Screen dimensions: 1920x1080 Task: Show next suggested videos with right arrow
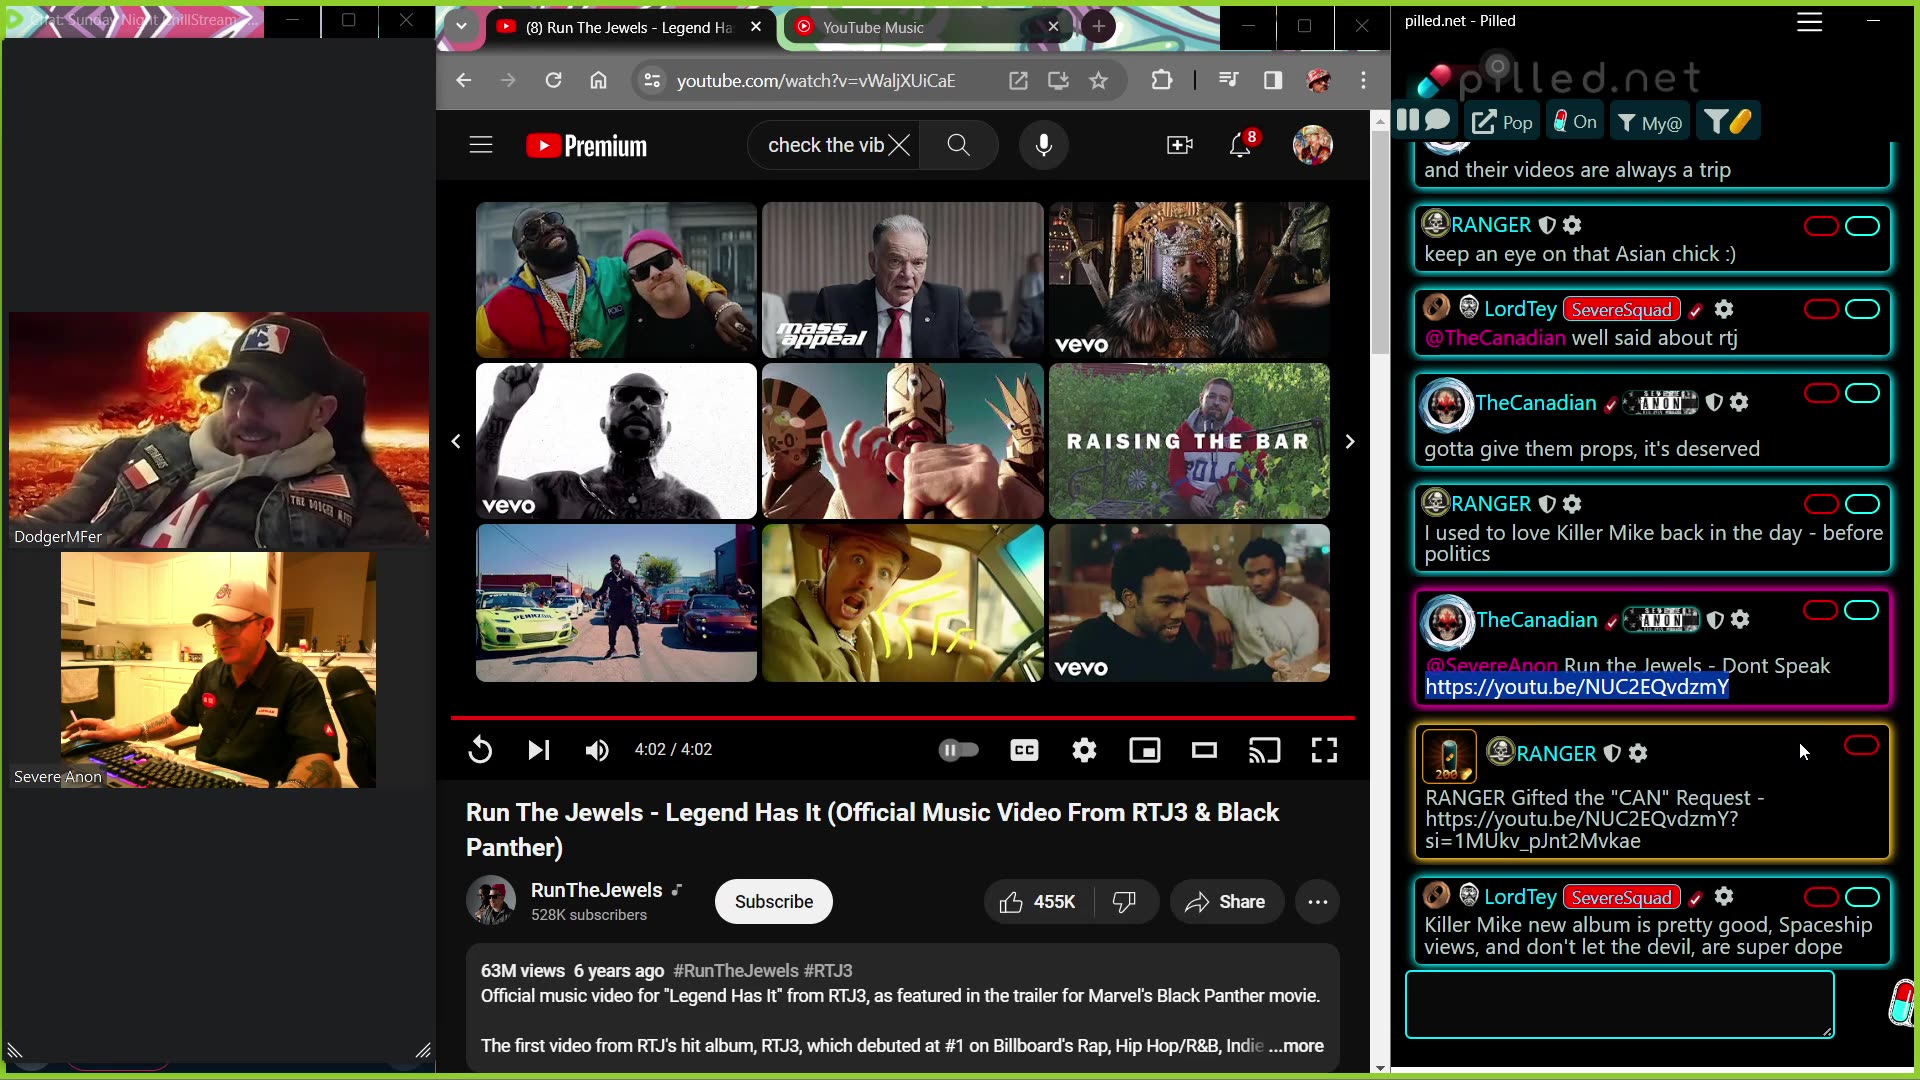point(1349,441)
